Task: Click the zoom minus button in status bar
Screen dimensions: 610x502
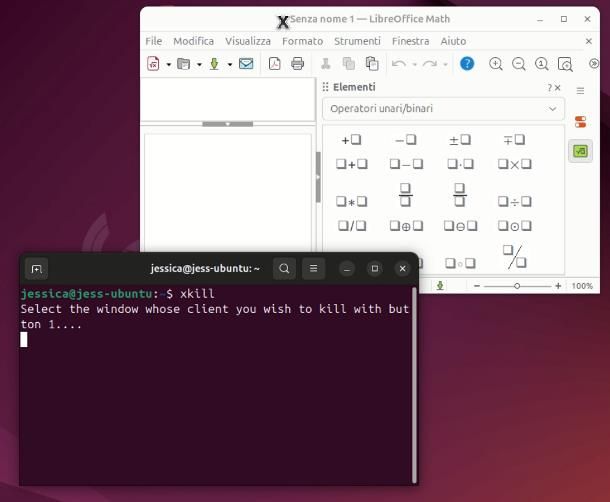Action: pos(477,286)
